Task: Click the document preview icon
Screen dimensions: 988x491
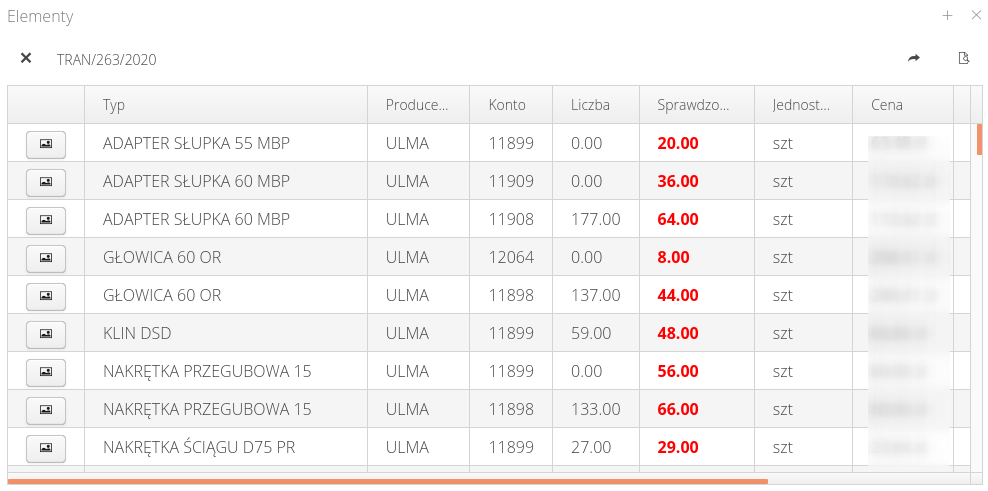Action: pos(963,59)
